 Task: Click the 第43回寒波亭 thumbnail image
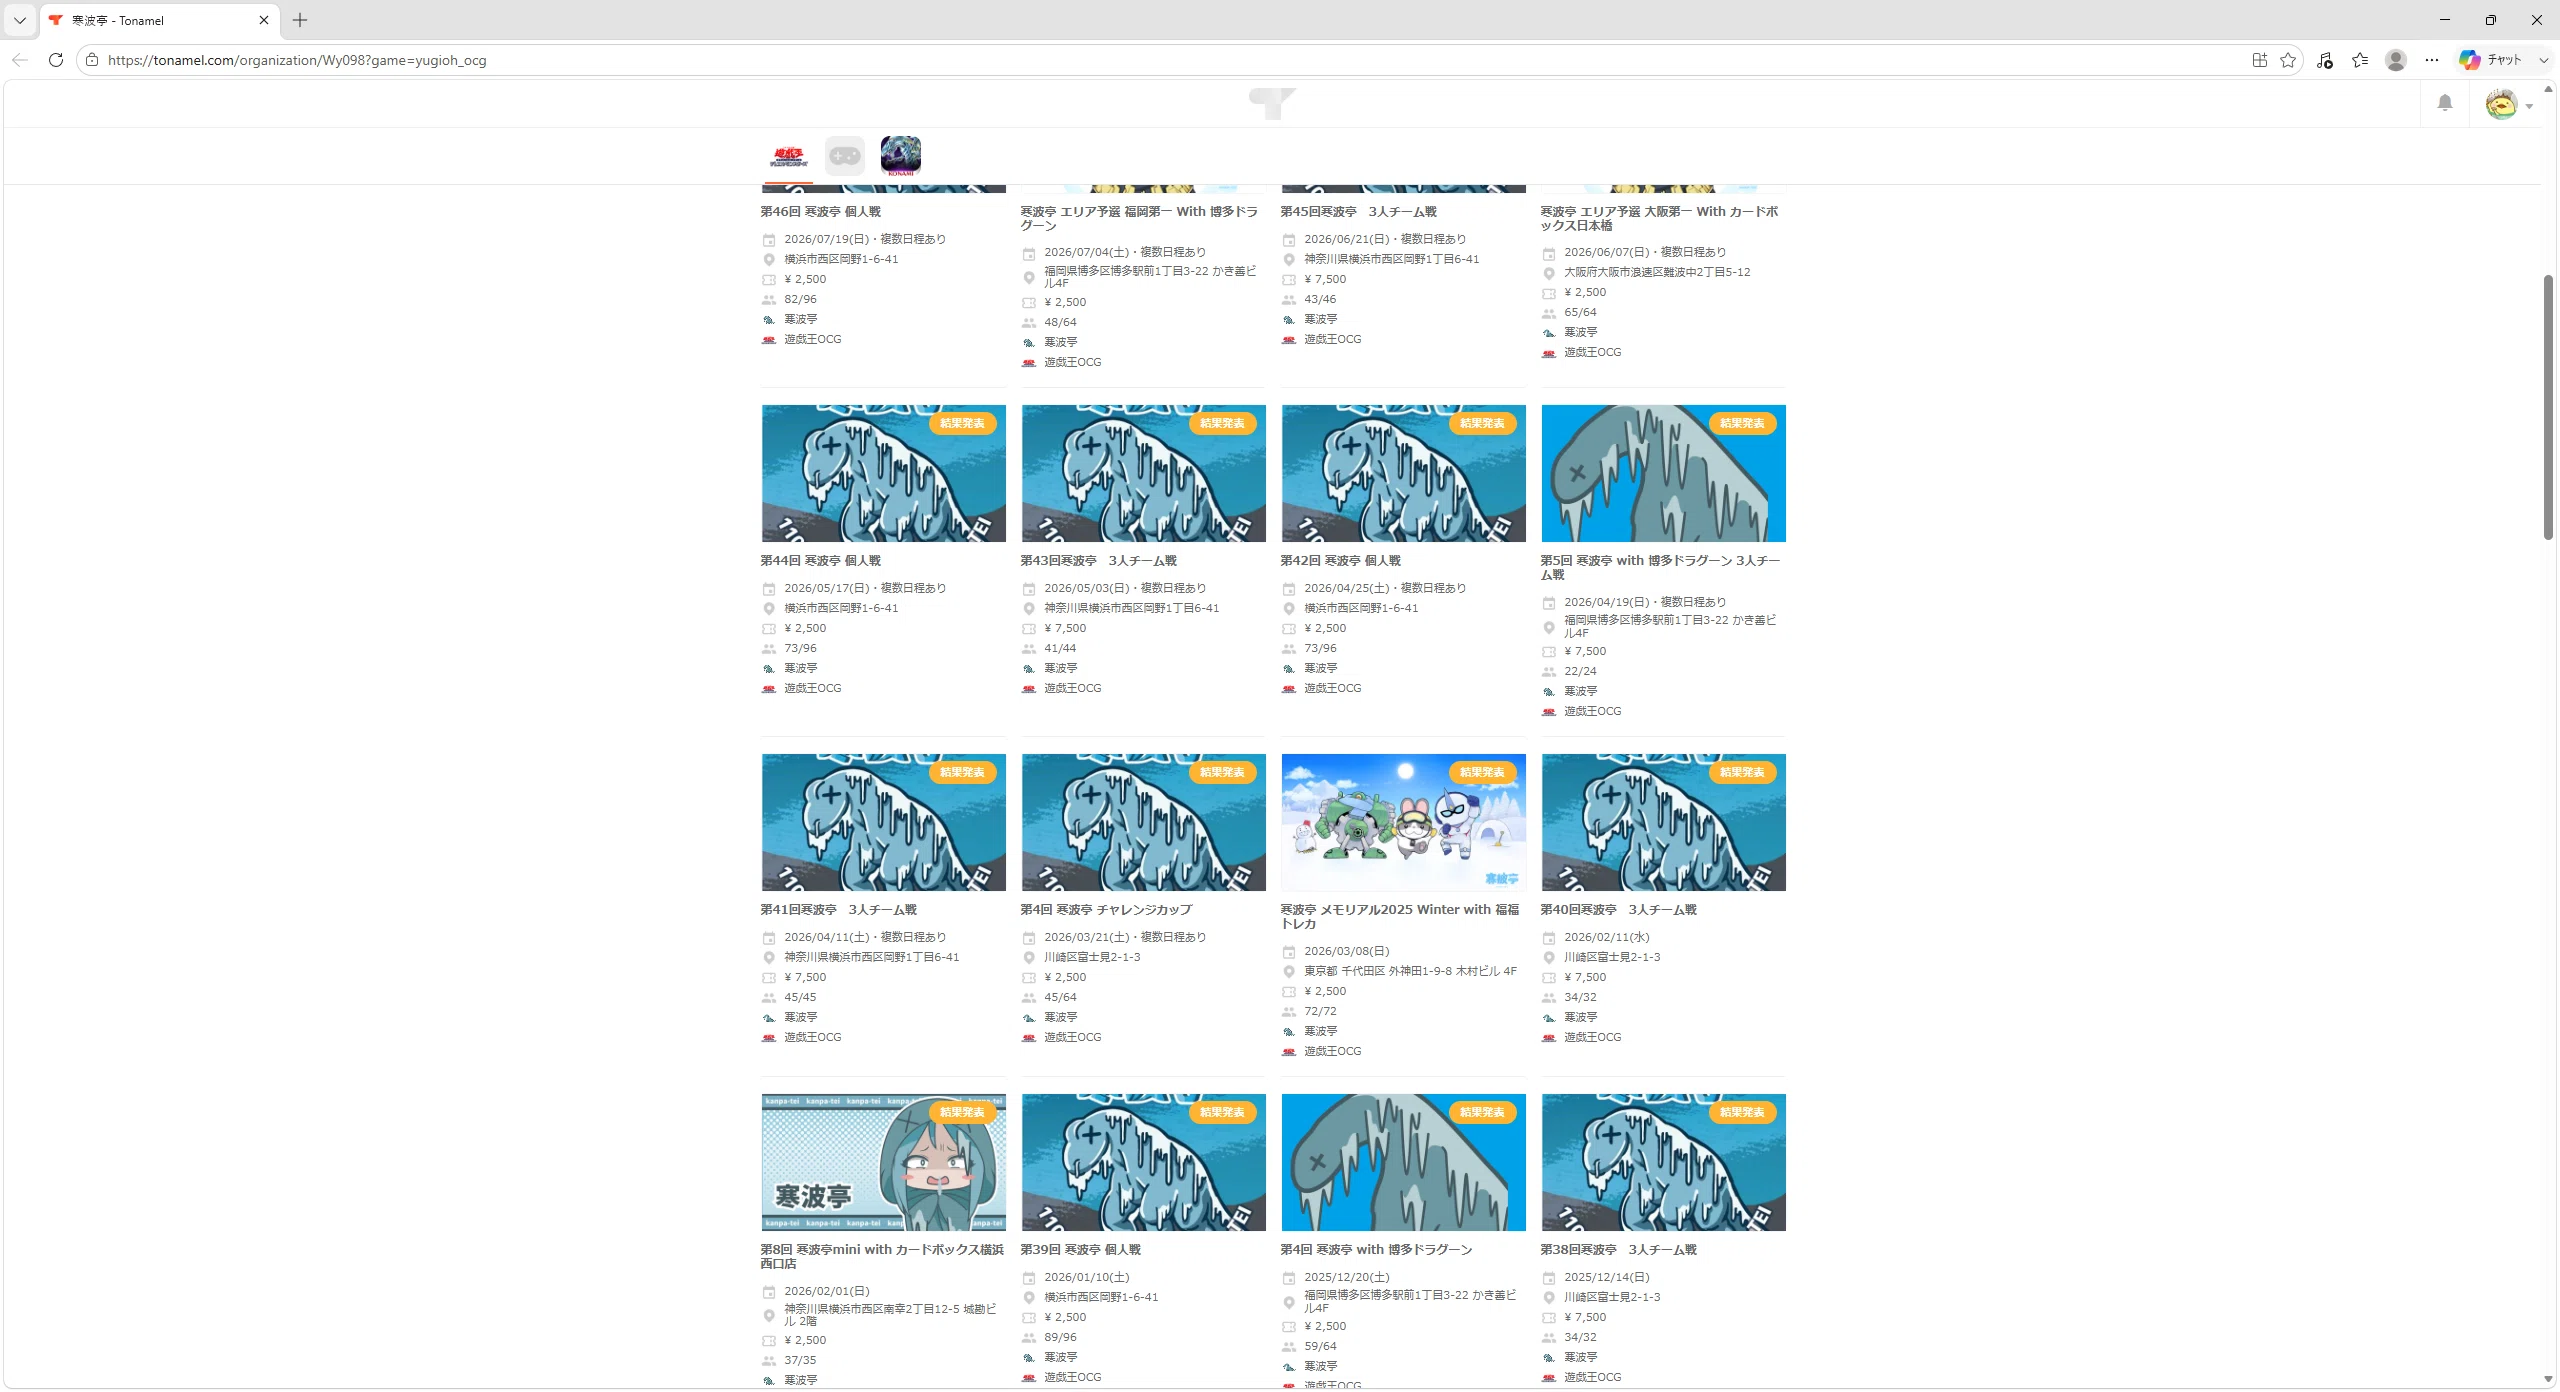click(x=1144, y=473)
